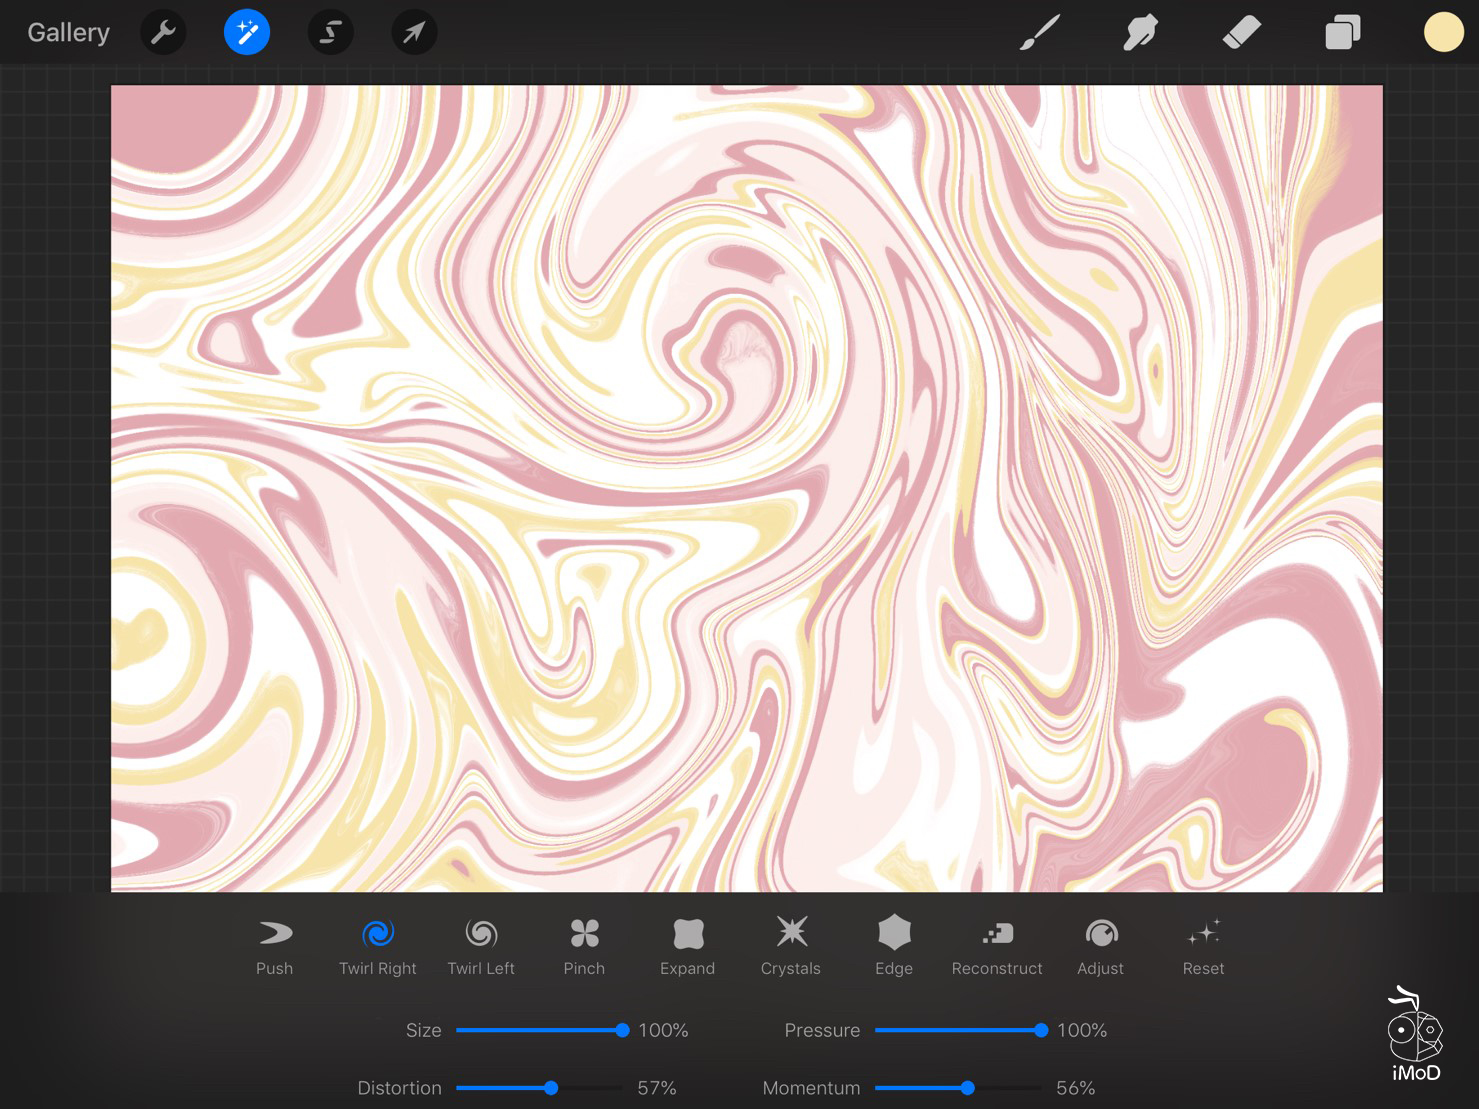
Task: Select the Paint brush tool
Action: 1040,33
